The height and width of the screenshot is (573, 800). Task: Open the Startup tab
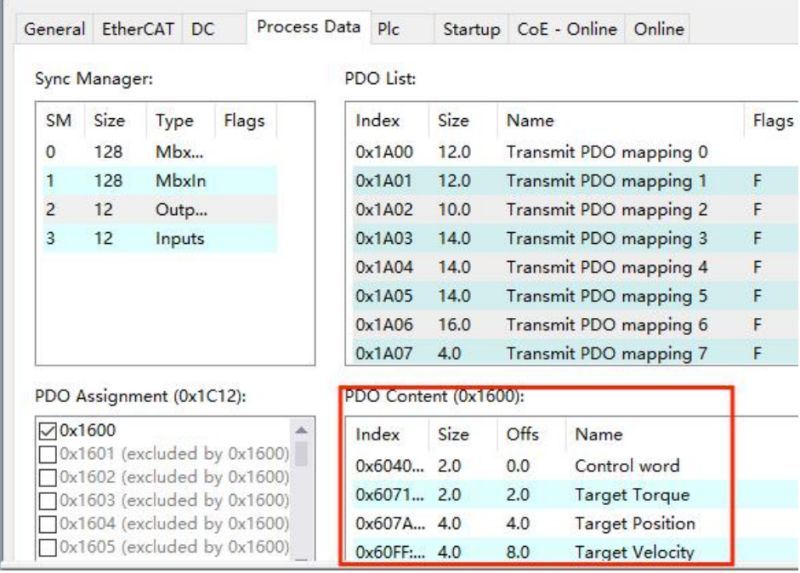pyautogui.click(x=471, y=29)
